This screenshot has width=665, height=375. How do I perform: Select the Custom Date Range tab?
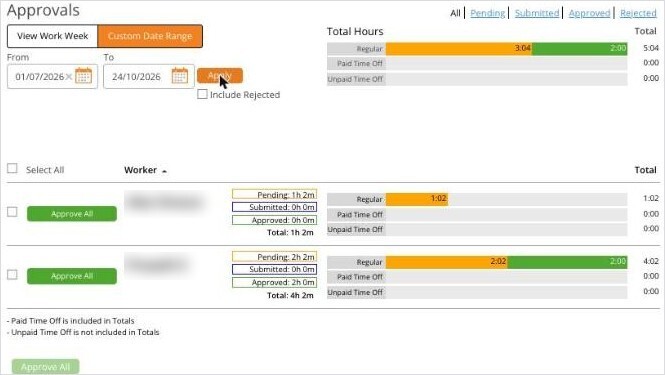(x=150, y=36)
